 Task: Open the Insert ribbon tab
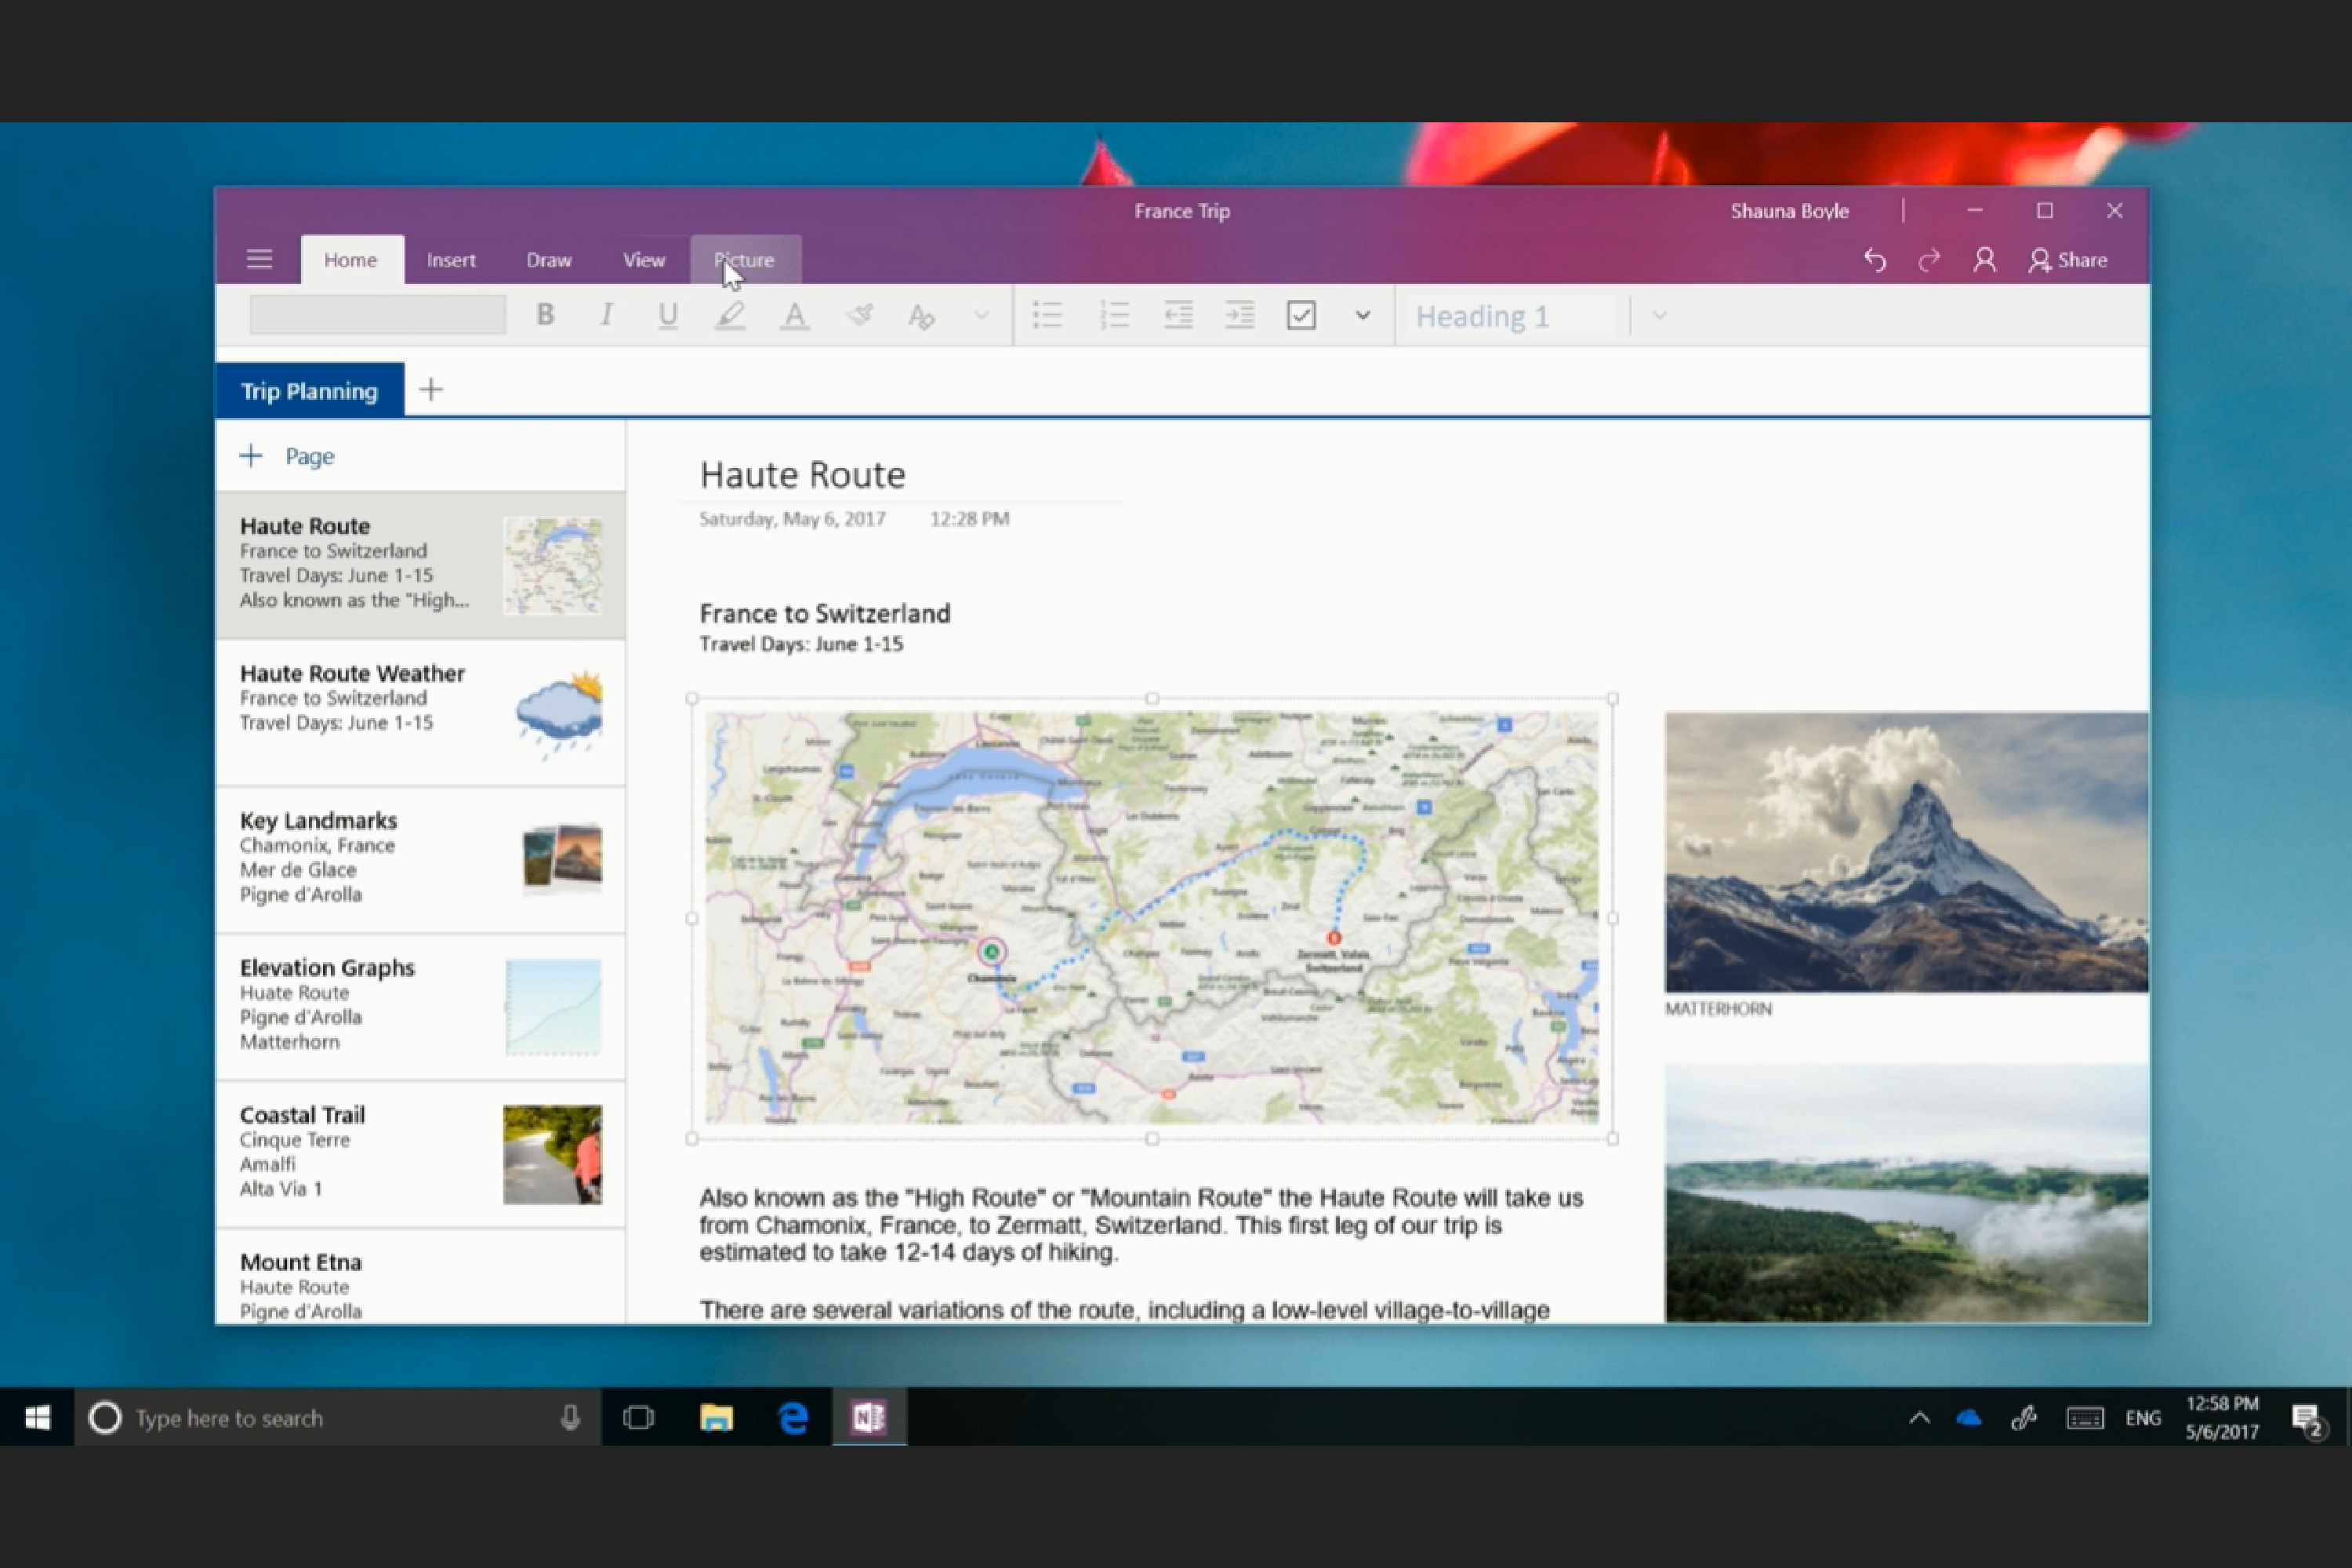tap(451, 260)
